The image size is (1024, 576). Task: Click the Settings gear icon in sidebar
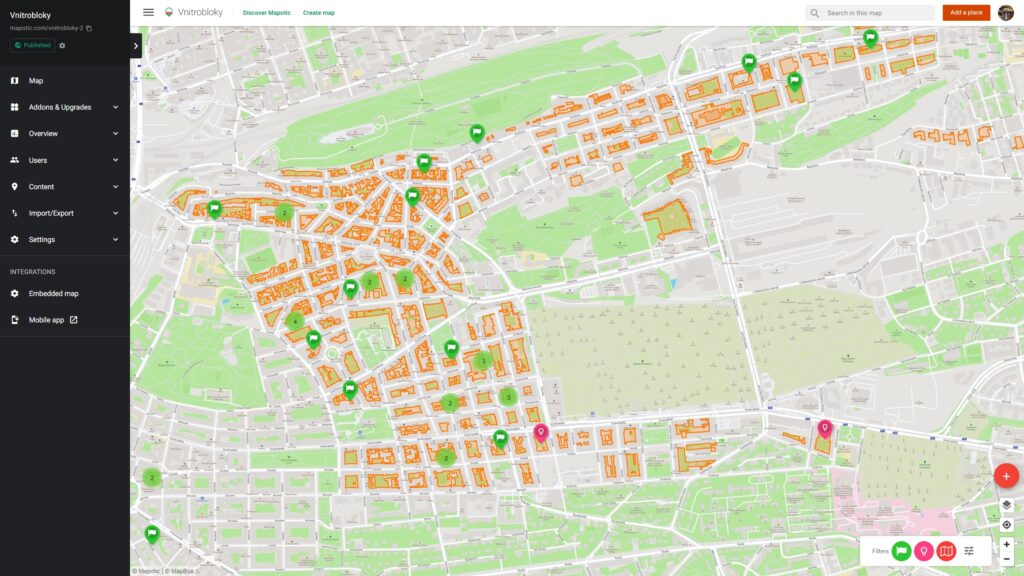[14, 240]
